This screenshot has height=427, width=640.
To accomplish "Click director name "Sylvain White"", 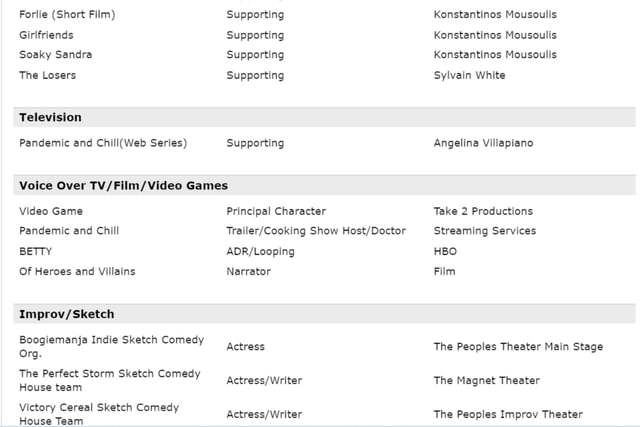I will pos(469,75).
